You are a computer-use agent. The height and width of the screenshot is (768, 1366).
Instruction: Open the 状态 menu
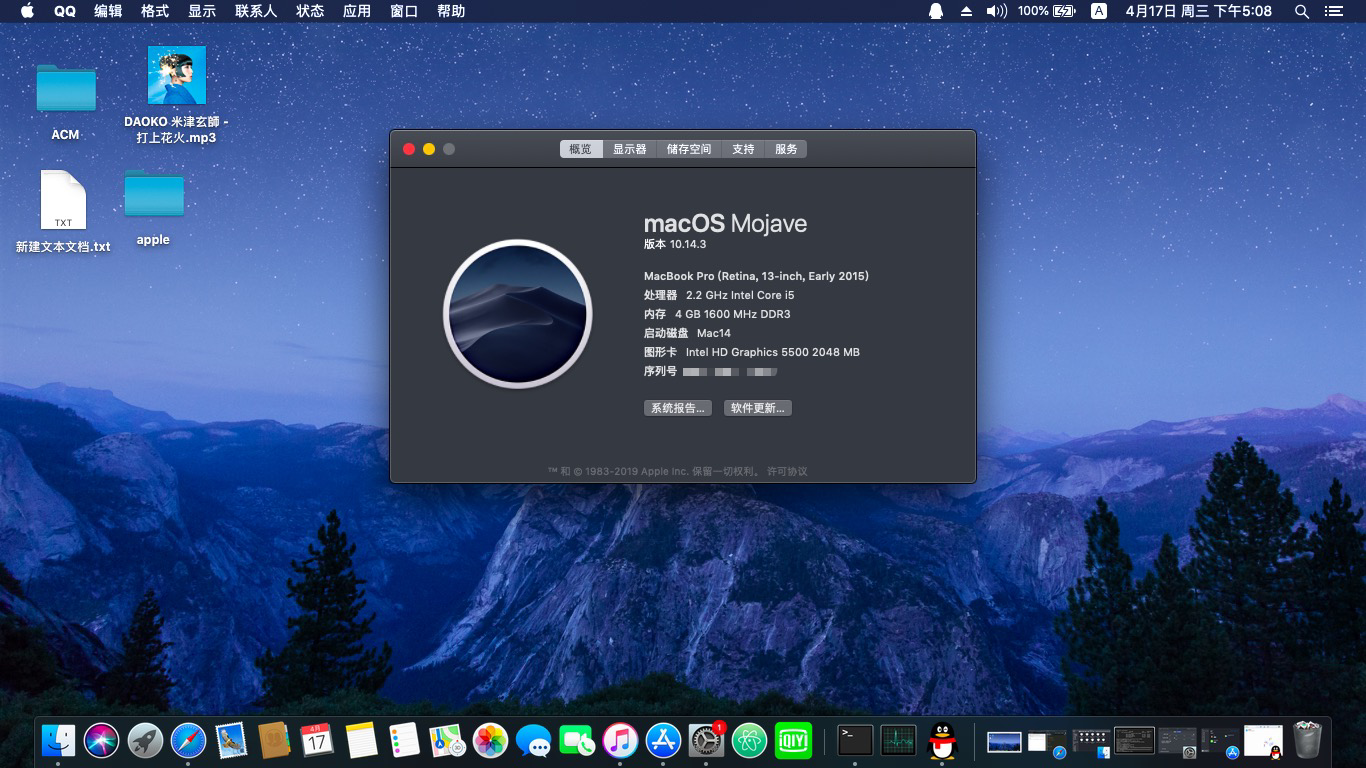click(x=310, y=11)
